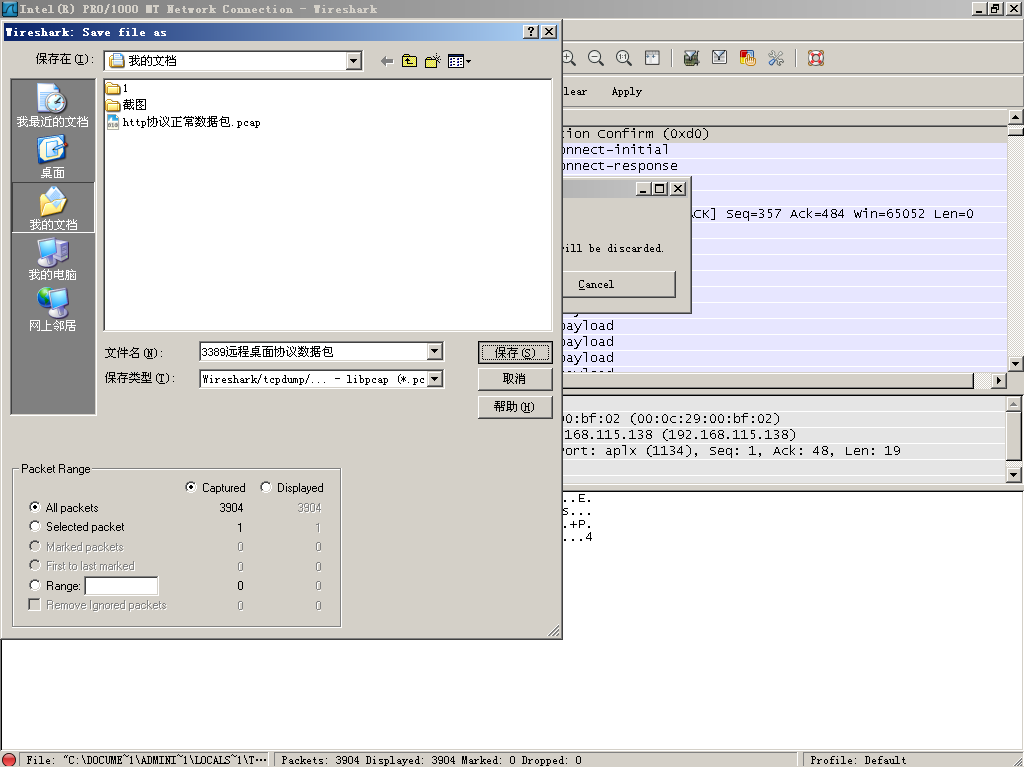Image resolution: width=1024 pixels, height=768 pixels.
Task: Click packet list horizontal scroll right arrow
Action: tap(999, 380)
